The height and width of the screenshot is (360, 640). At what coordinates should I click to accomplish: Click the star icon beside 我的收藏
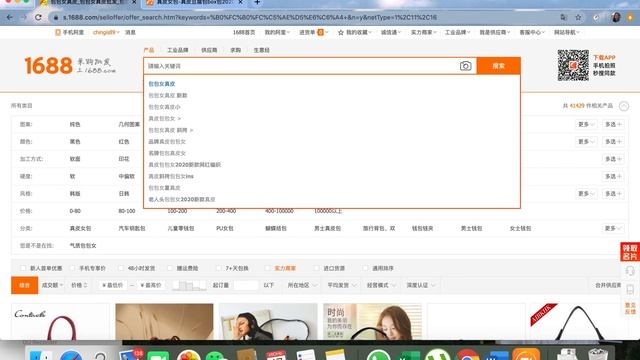coord(340,32)
